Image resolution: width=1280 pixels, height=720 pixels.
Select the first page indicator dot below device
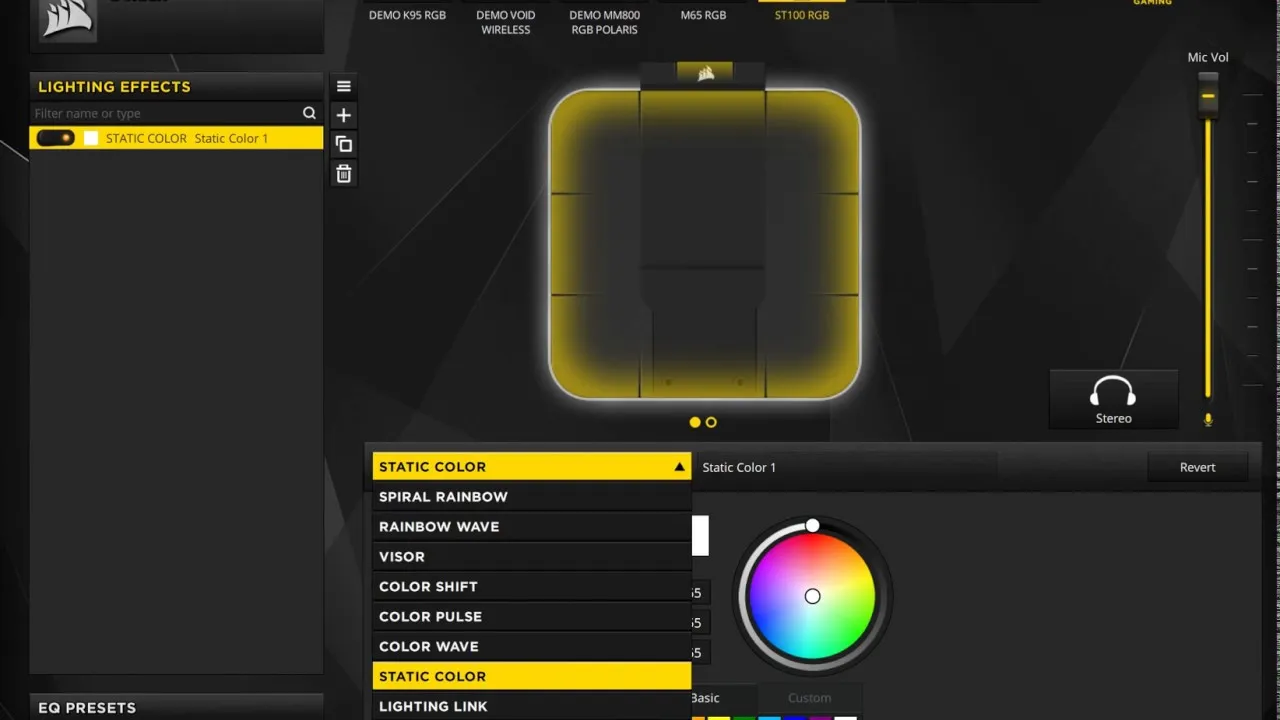point(695,422)
